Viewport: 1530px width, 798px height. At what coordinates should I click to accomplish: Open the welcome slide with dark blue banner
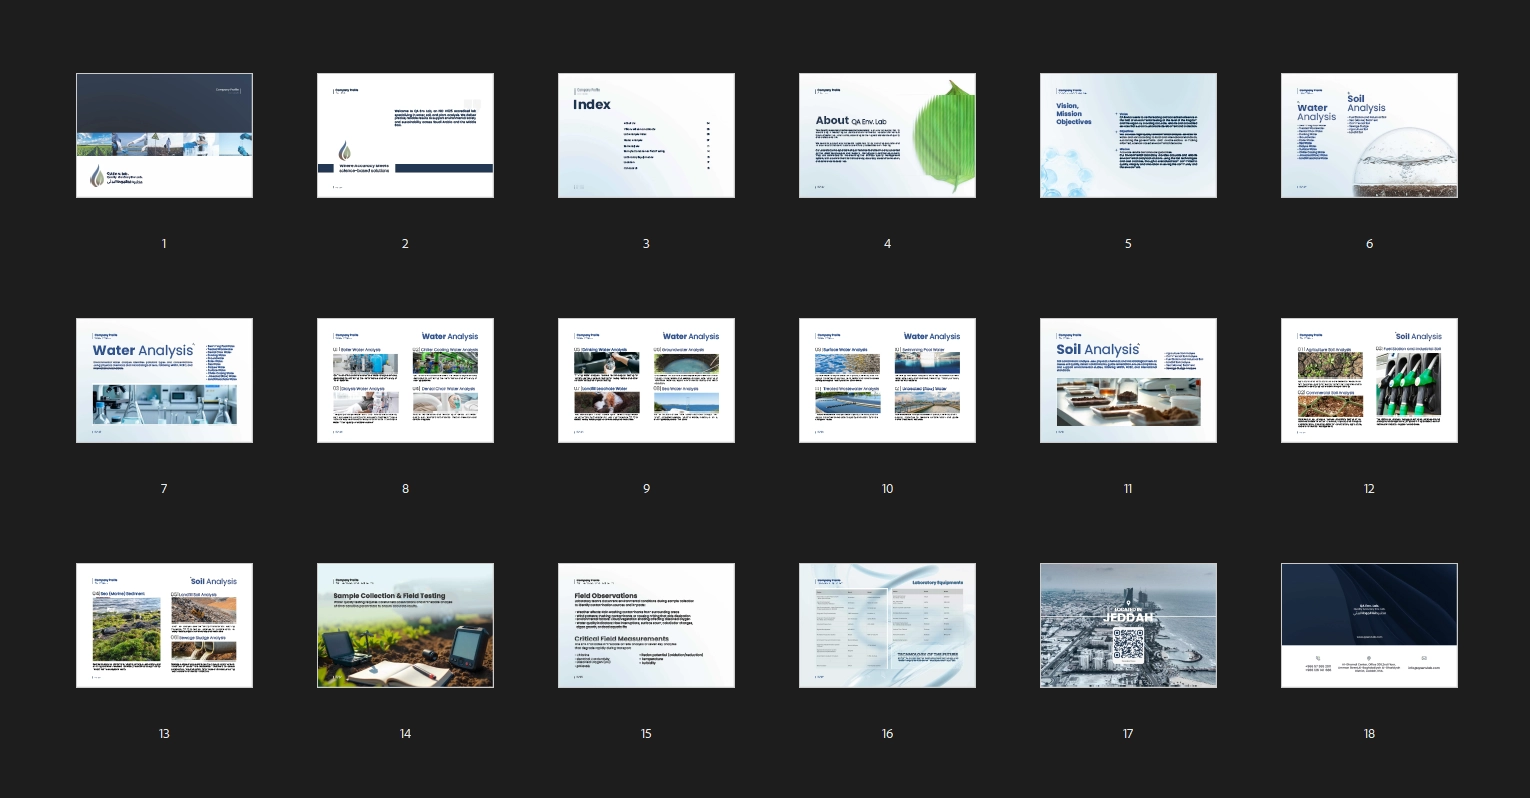[405, 135]
